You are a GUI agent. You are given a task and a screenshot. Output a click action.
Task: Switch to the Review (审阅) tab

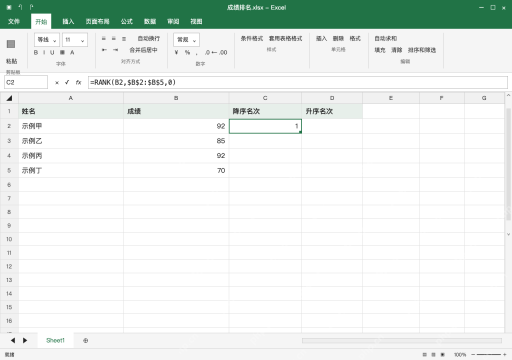173,22
